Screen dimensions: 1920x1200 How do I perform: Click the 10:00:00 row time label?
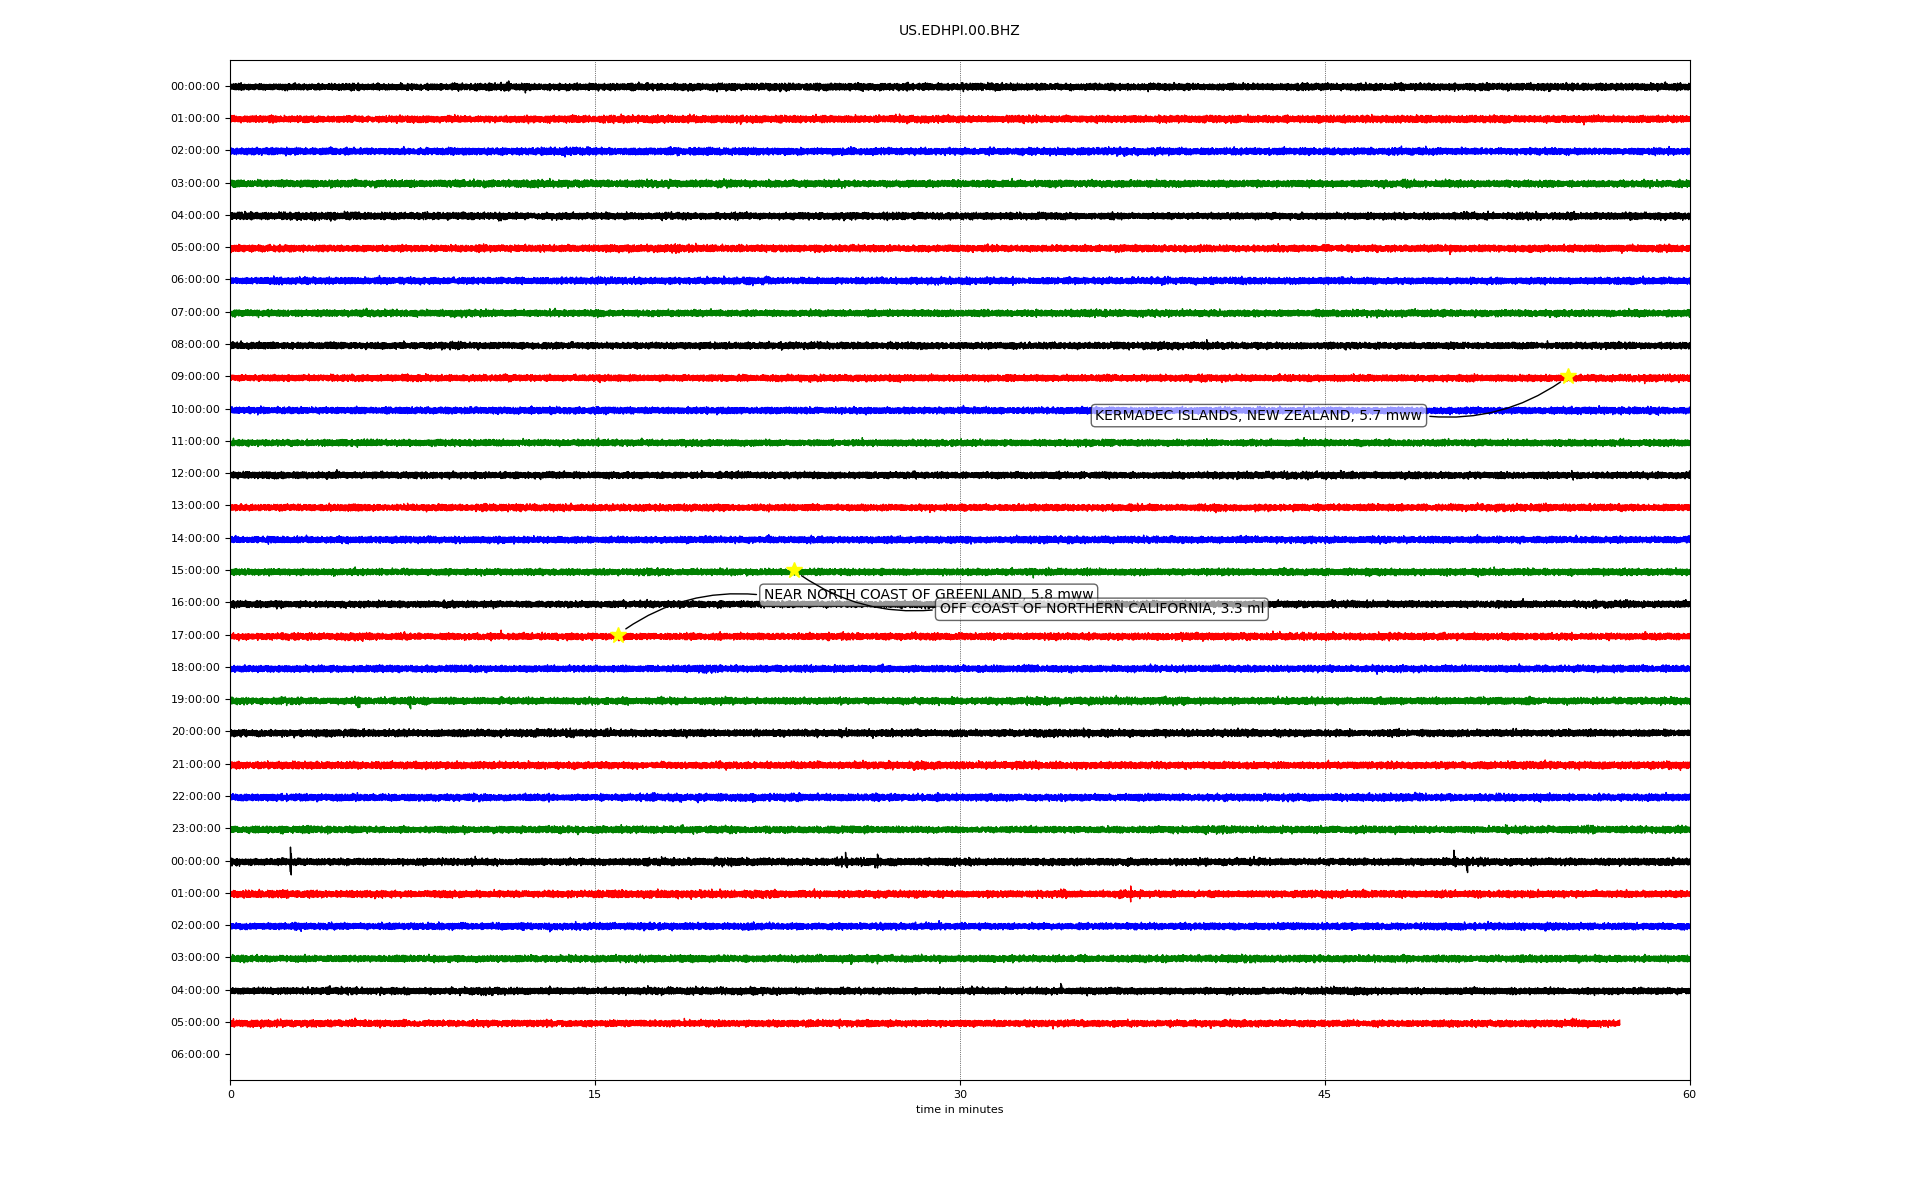tap(195, 410)
